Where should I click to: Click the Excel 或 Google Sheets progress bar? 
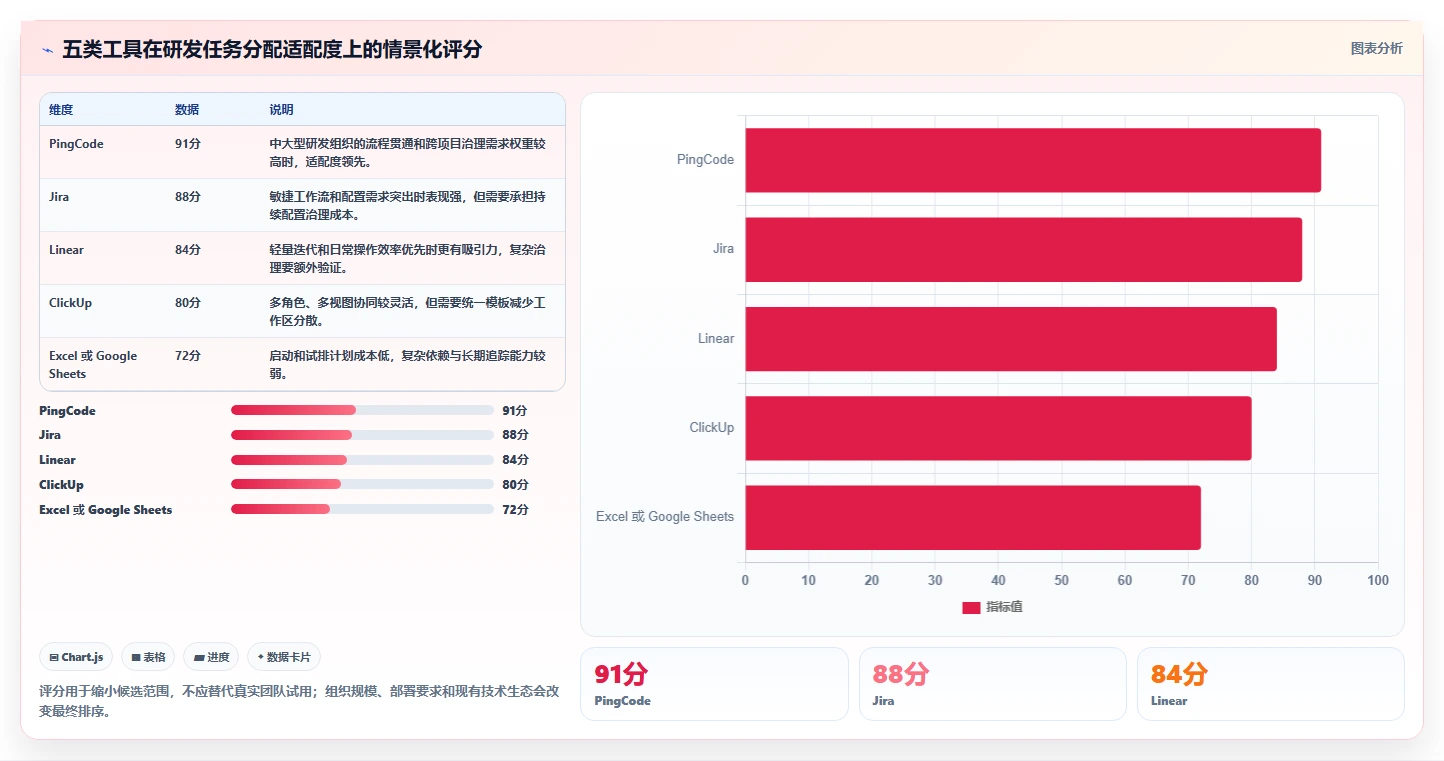pos(362,509)
